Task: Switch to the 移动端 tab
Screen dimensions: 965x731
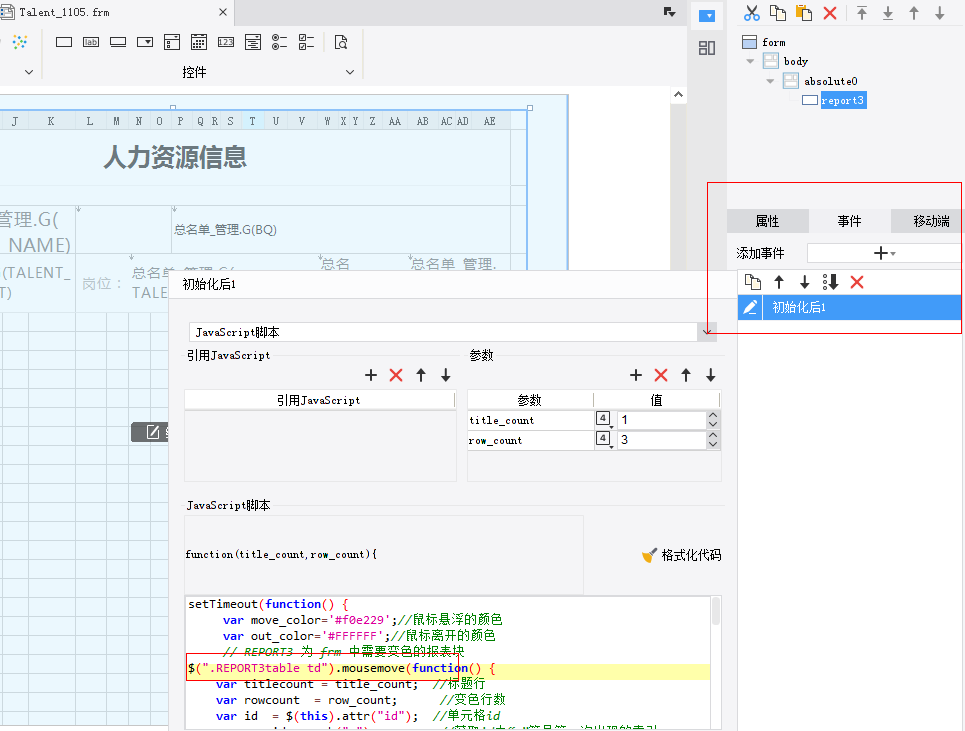Action: tap(931, 221)
